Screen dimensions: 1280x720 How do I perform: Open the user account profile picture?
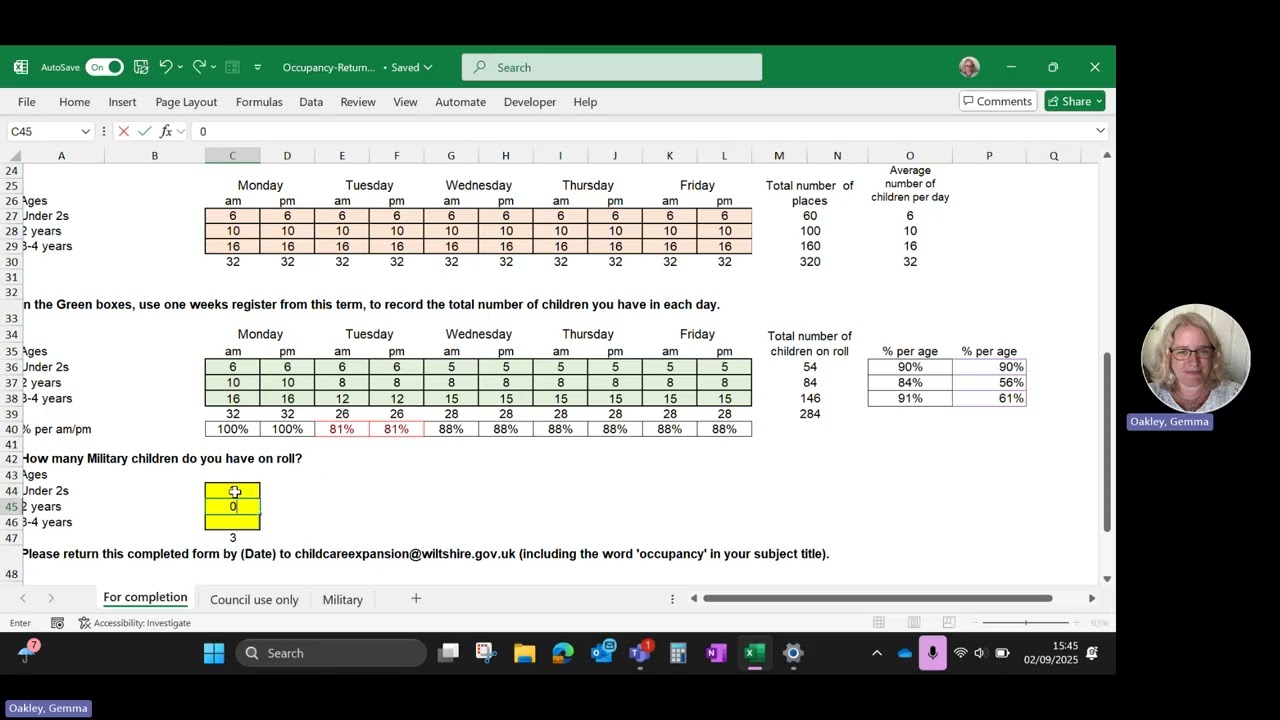click(969, 67)
